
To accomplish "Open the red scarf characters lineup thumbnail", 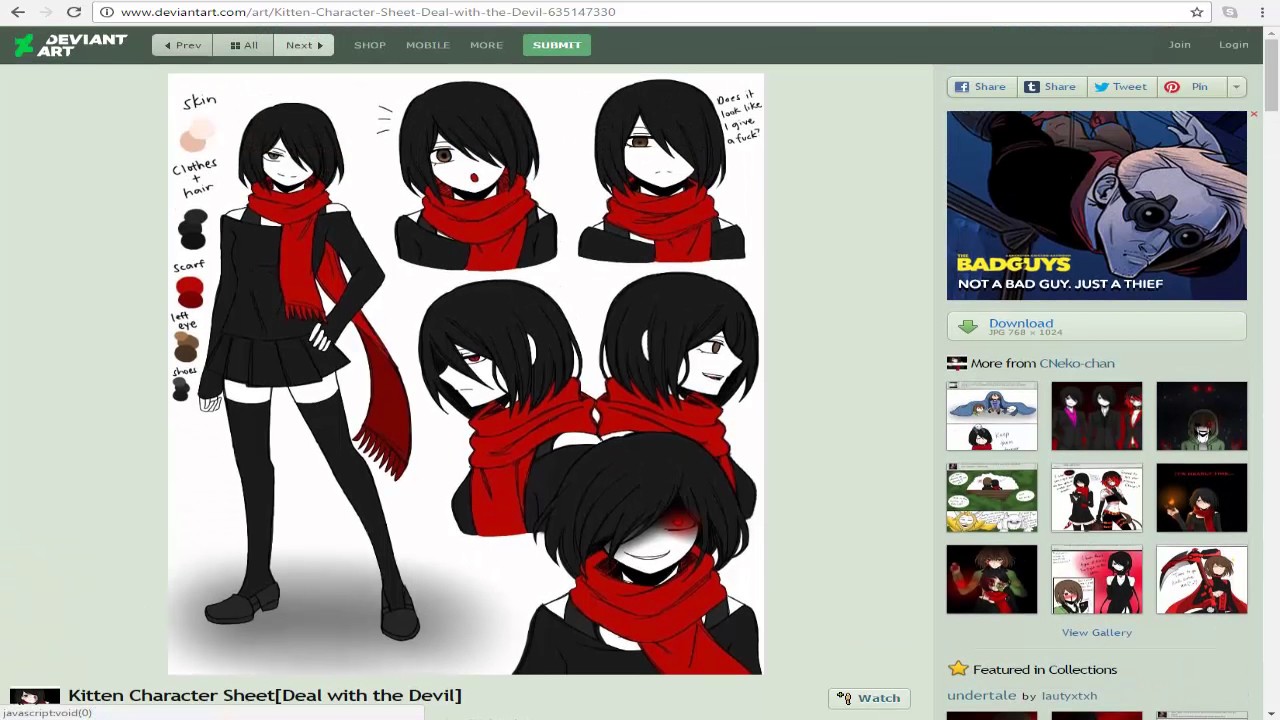I will pyautogui.click(x=1097, y=498).
